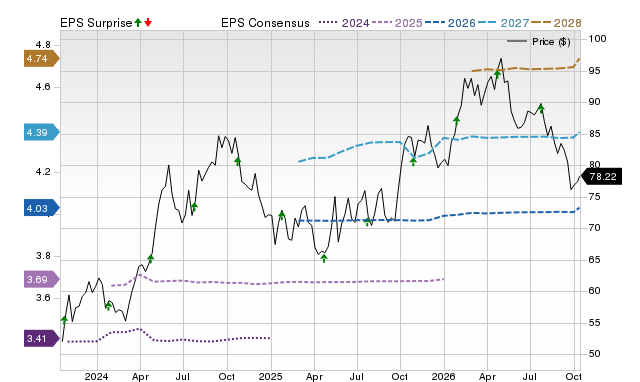Select the green surprise arrow after July 2026 near $89

[x=541, y=108]
